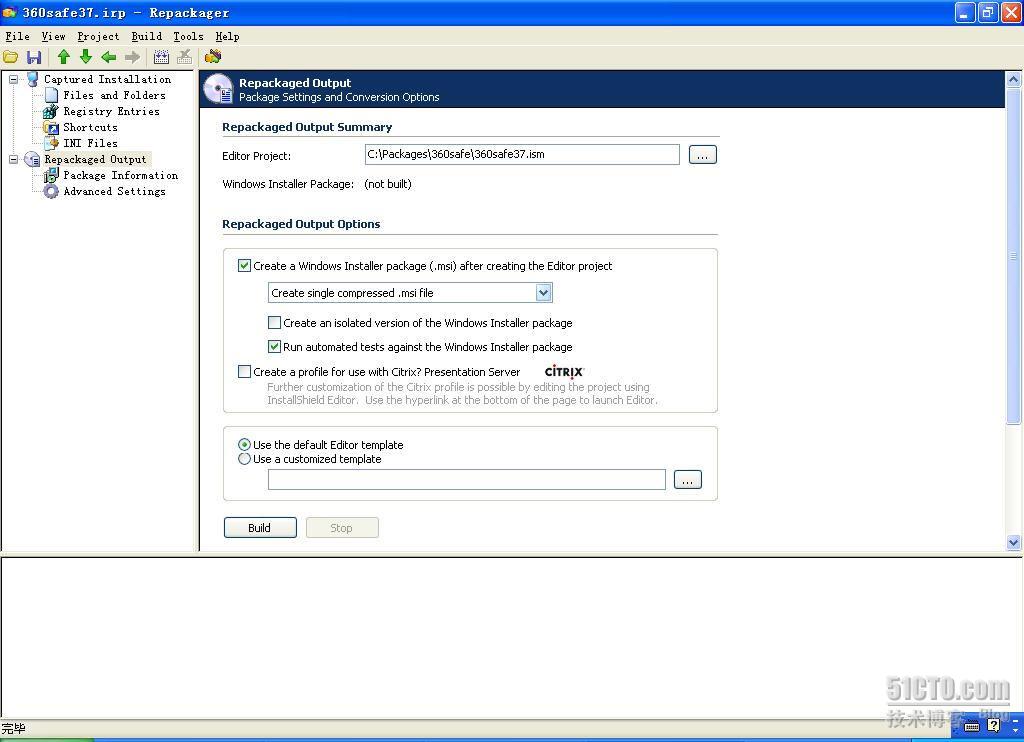Select the Advanced Settings gear icon

[x=51, y=191]
